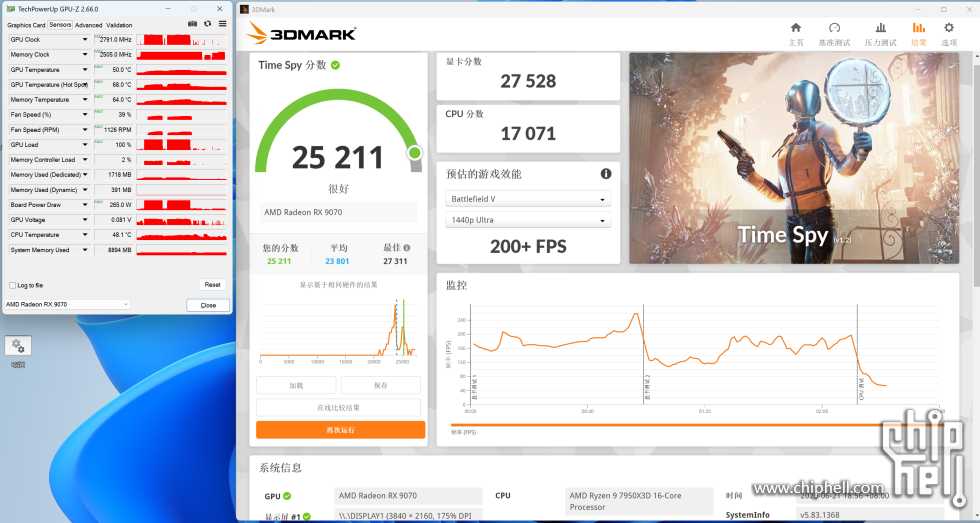
Task: Select the Sensors tab in GPU-Z
Action: tap(60, 24)
